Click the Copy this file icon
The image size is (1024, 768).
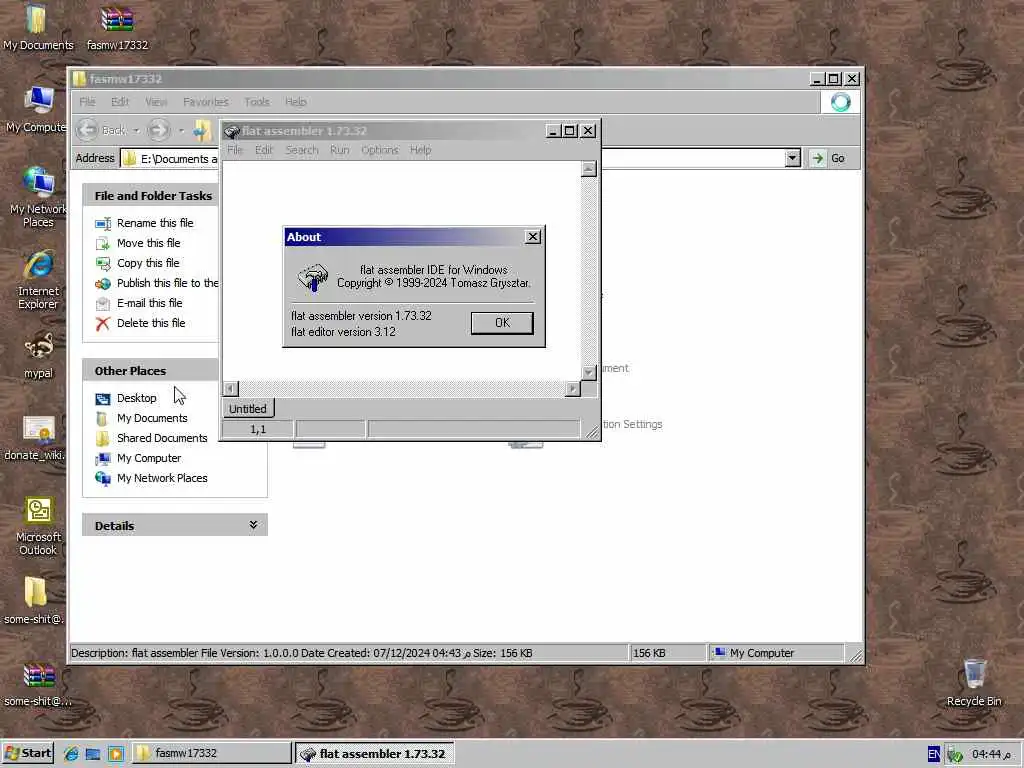click(103, 263)
